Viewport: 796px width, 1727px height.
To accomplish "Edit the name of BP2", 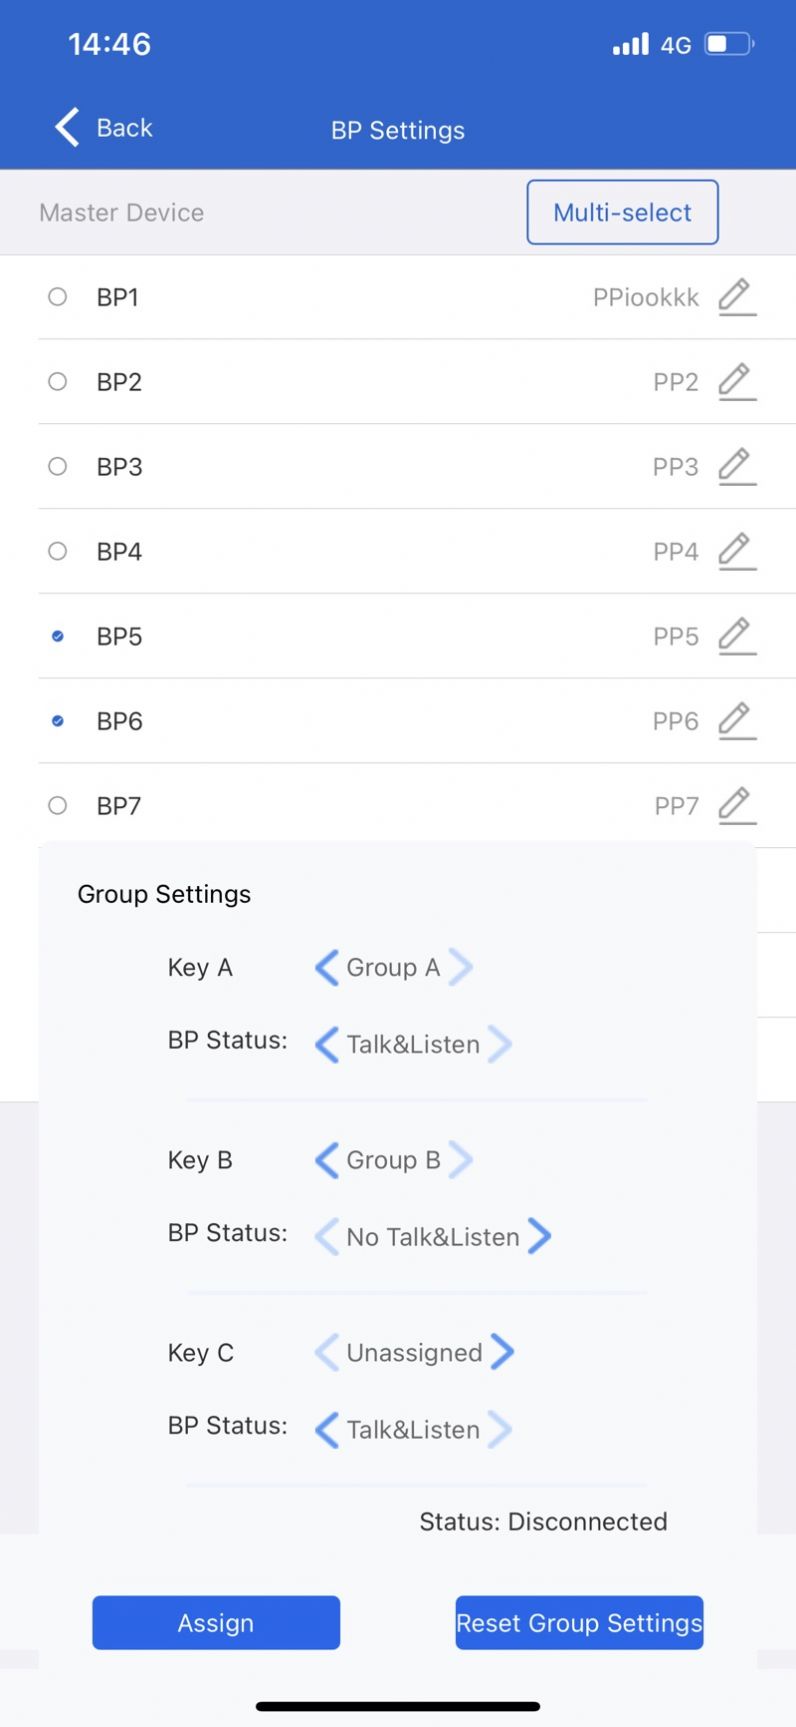I will [737, 382].
